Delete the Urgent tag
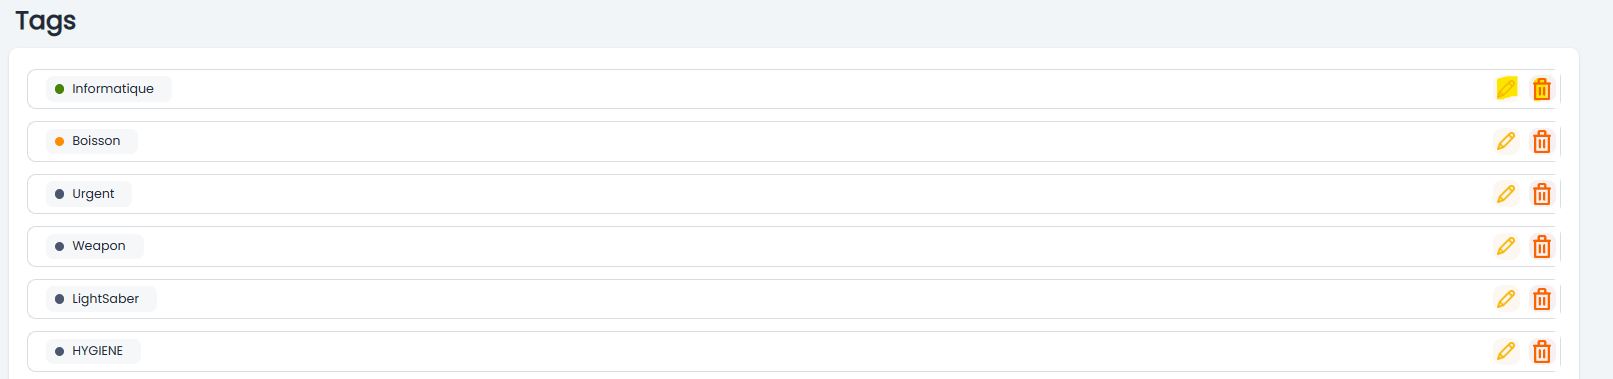Viewport: 1613px width, 379px height. (1542, 194)
